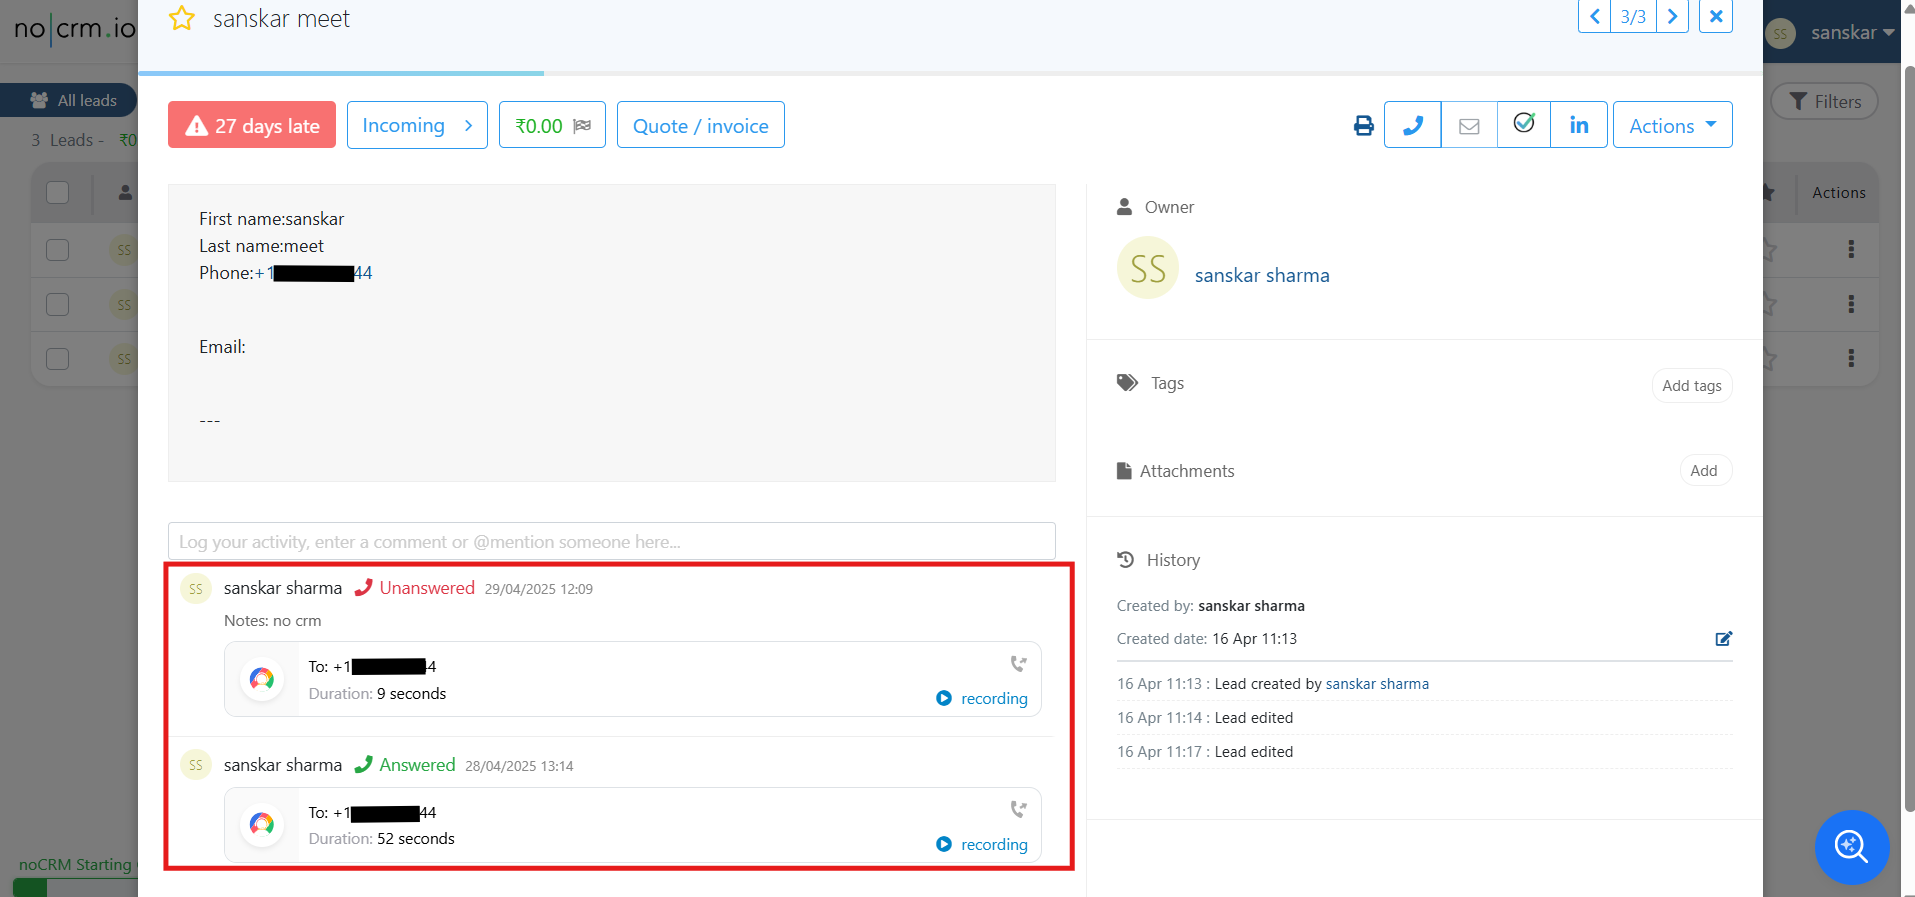Add an attachment
The height and width of the screenshot is (897, 1915).
1704,470
